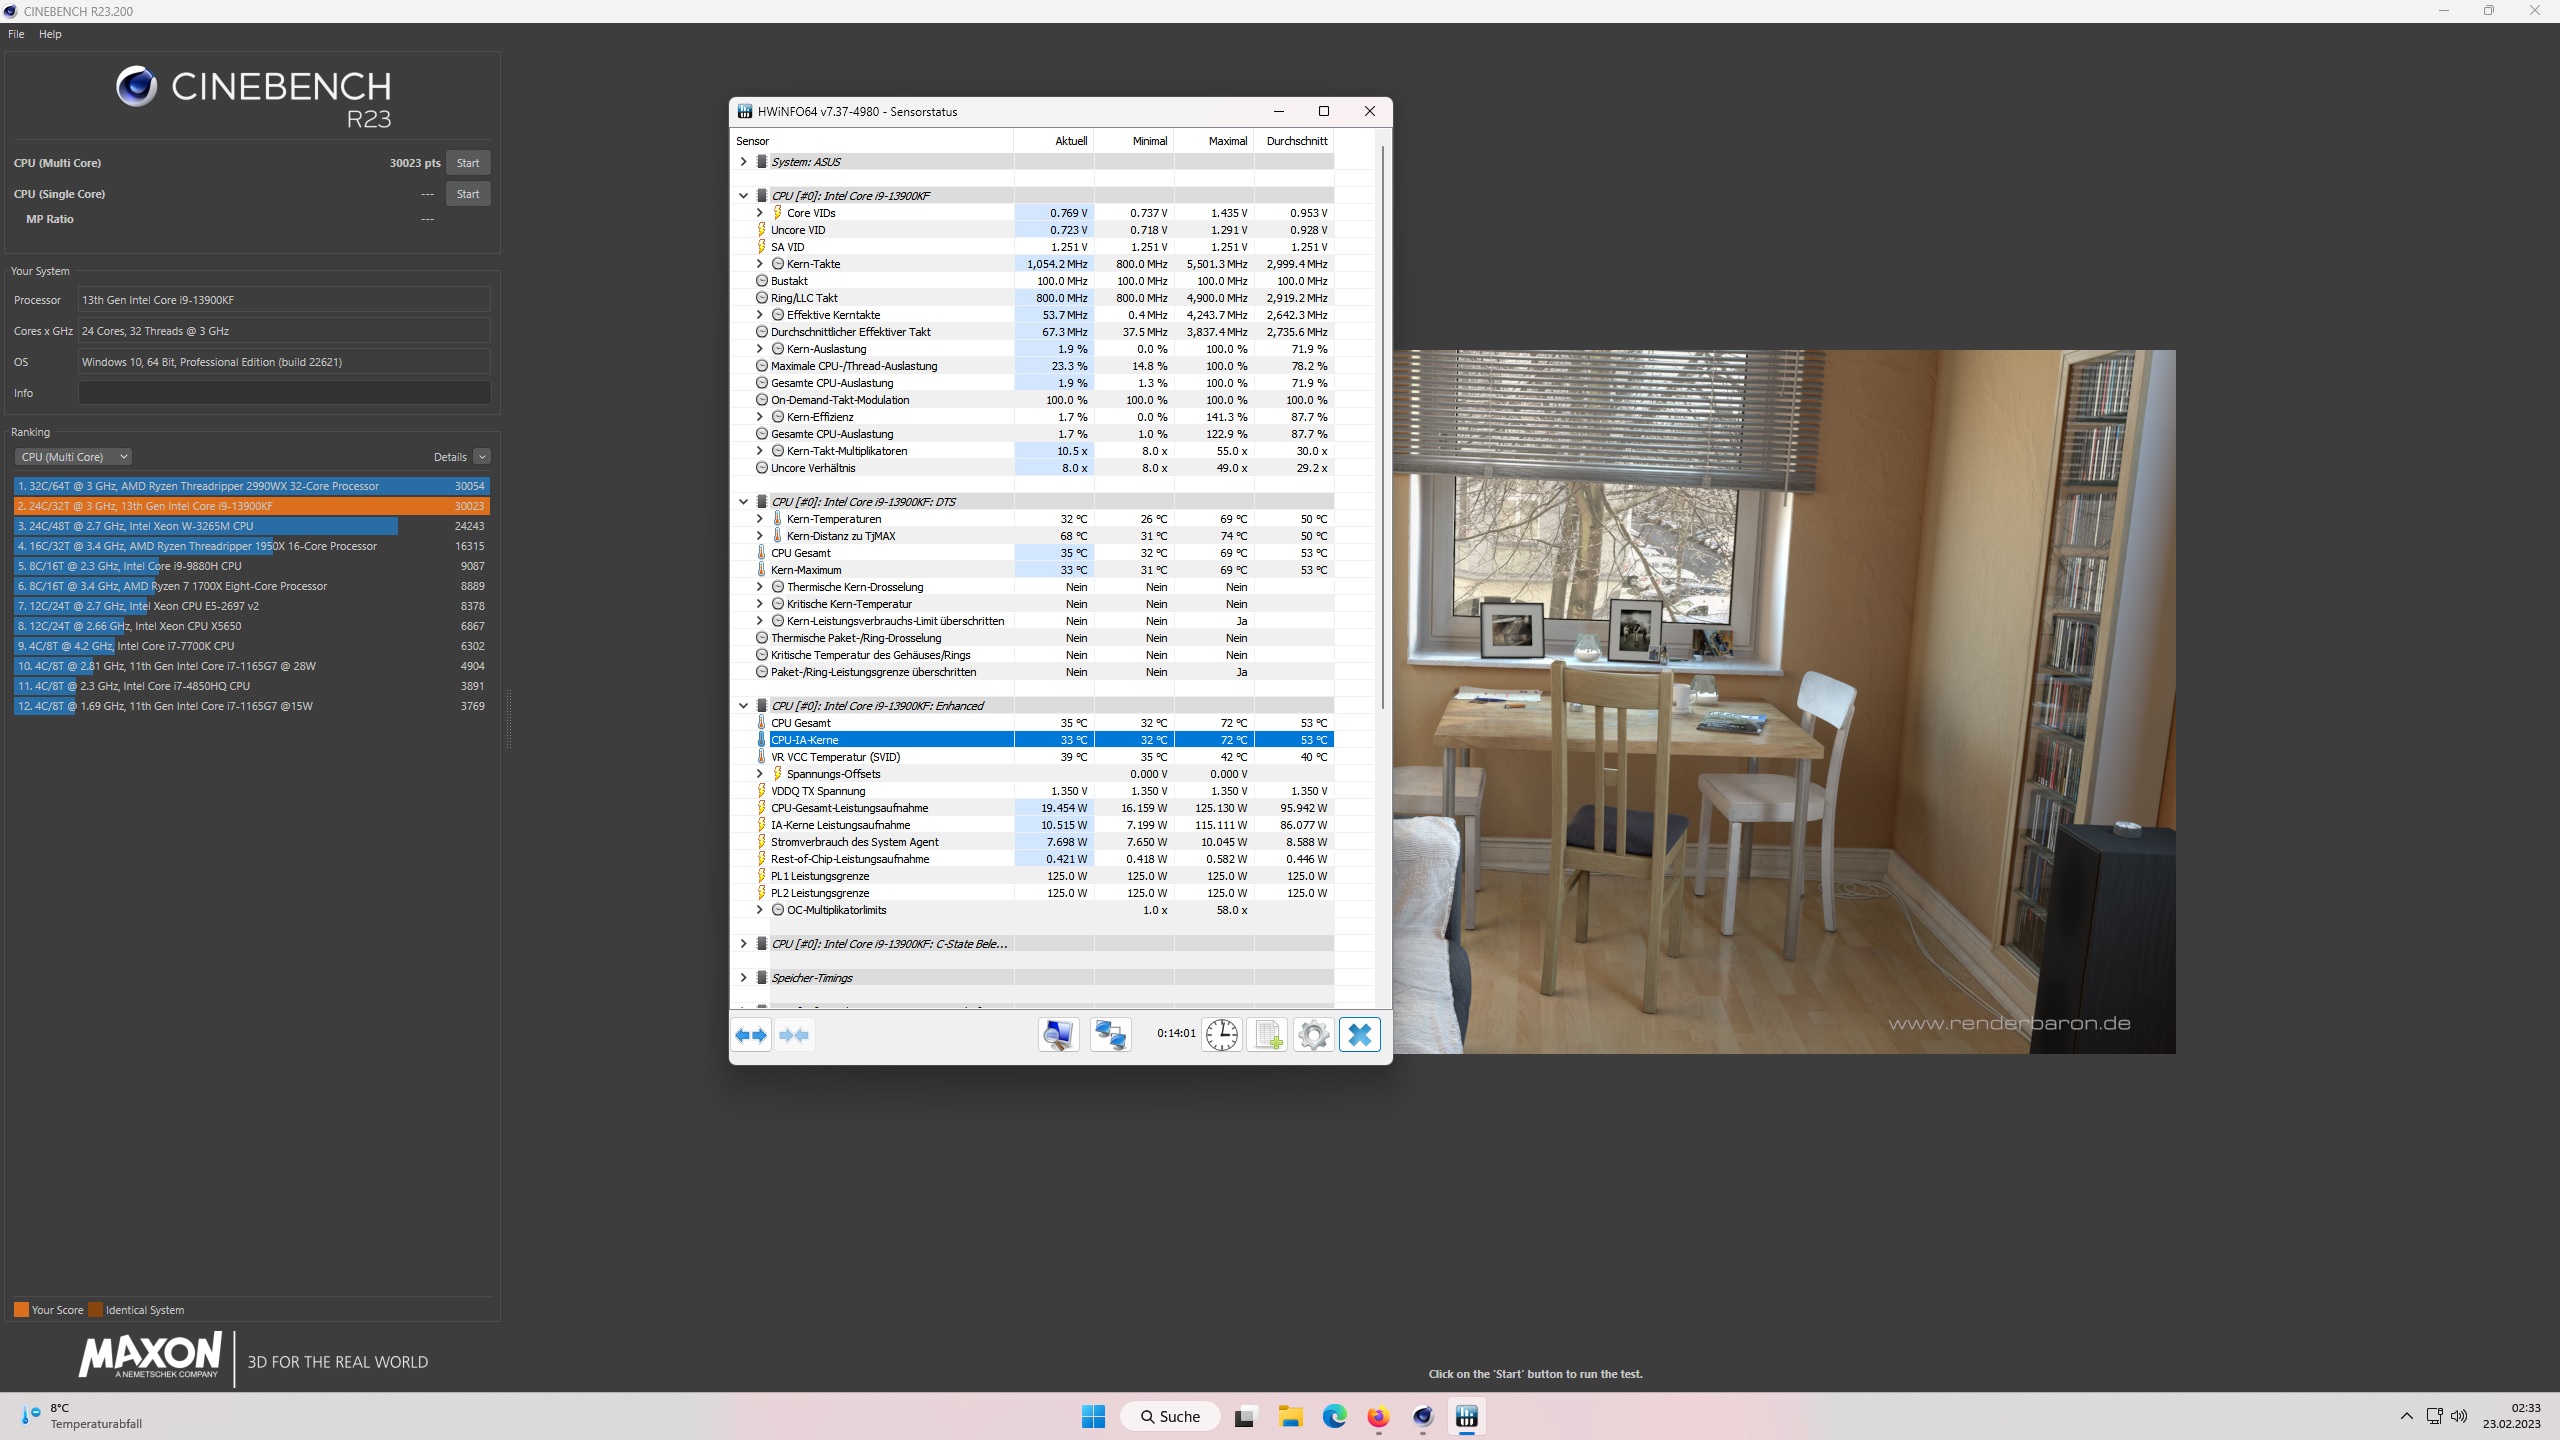Open the Help menu
The width and height of the screenshot is (2560, 1440).
click(x=50, y=34)
